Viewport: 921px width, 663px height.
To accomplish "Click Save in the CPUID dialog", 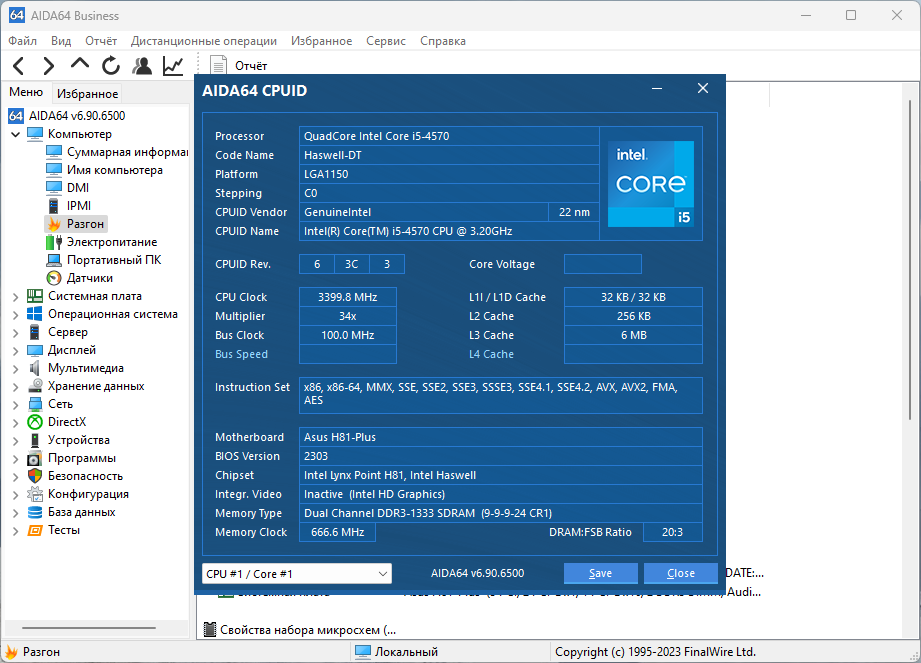I will tap(600, 573).
